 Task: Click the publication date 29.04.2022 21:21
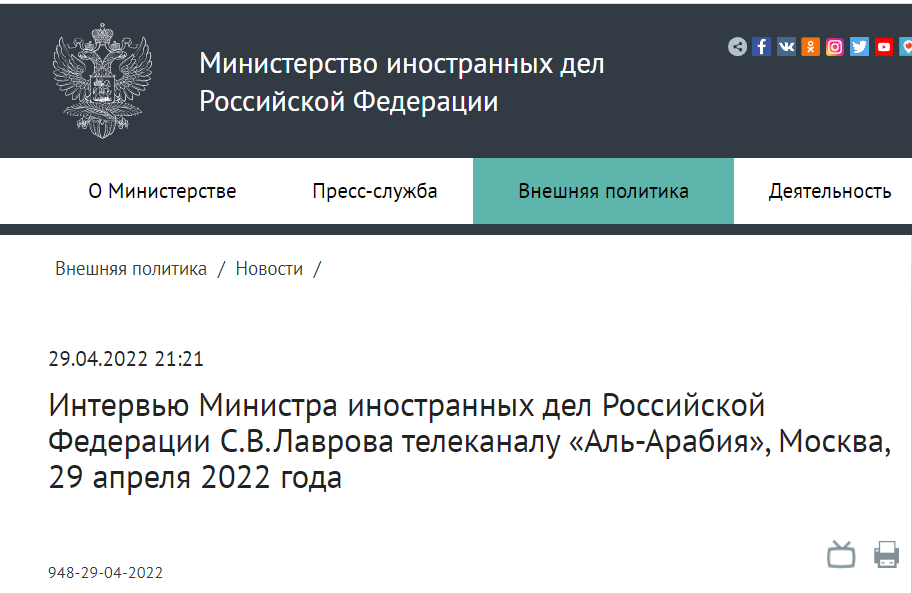(126, 359)
